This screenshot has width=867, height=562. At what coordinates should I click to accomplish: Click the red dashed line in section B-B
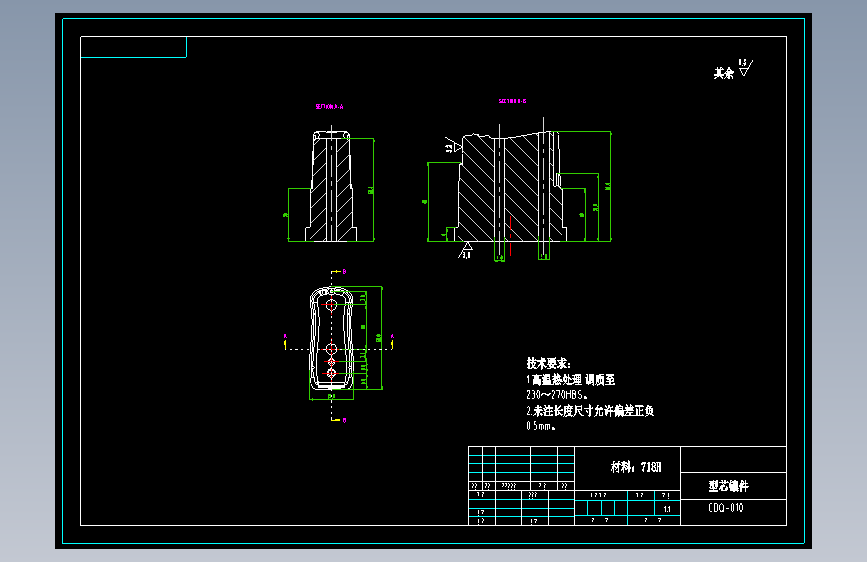(x=510, y=236)
